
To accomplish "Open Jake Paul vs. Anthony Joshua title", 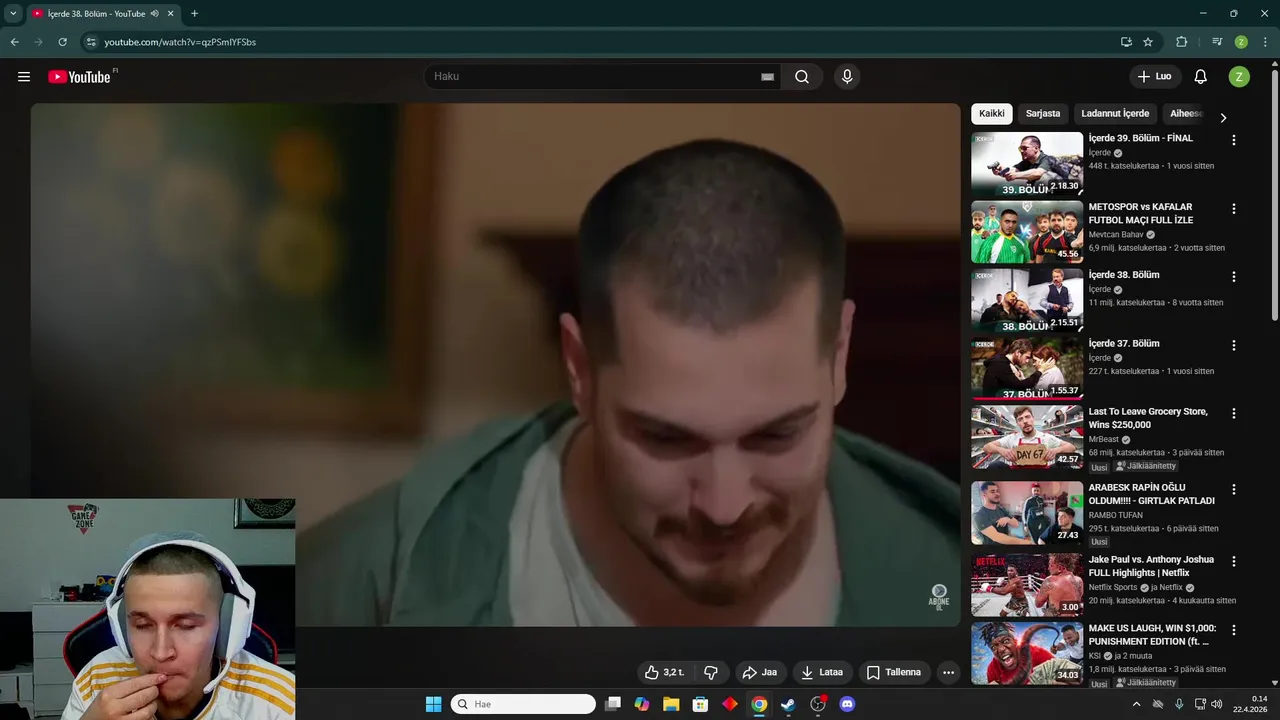I will 1151,566.
